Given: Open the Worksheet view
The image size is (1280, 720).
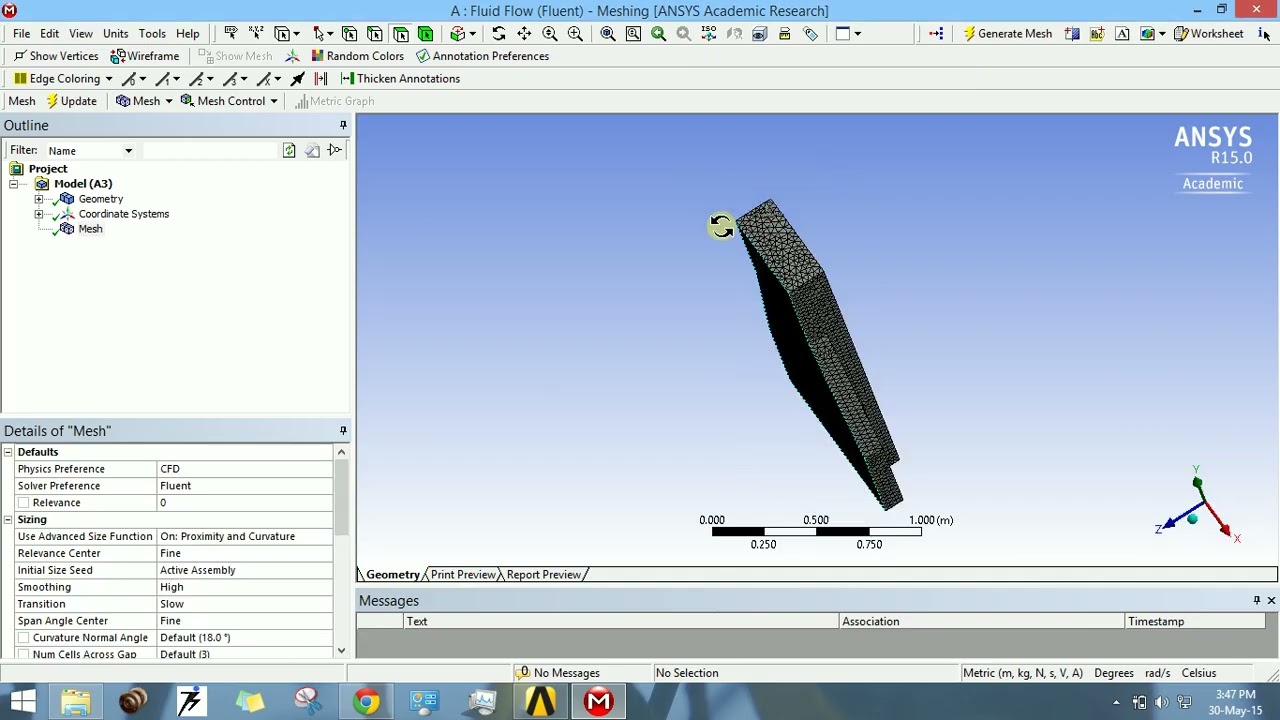Looking at the screenshot, I should 1209,33.
